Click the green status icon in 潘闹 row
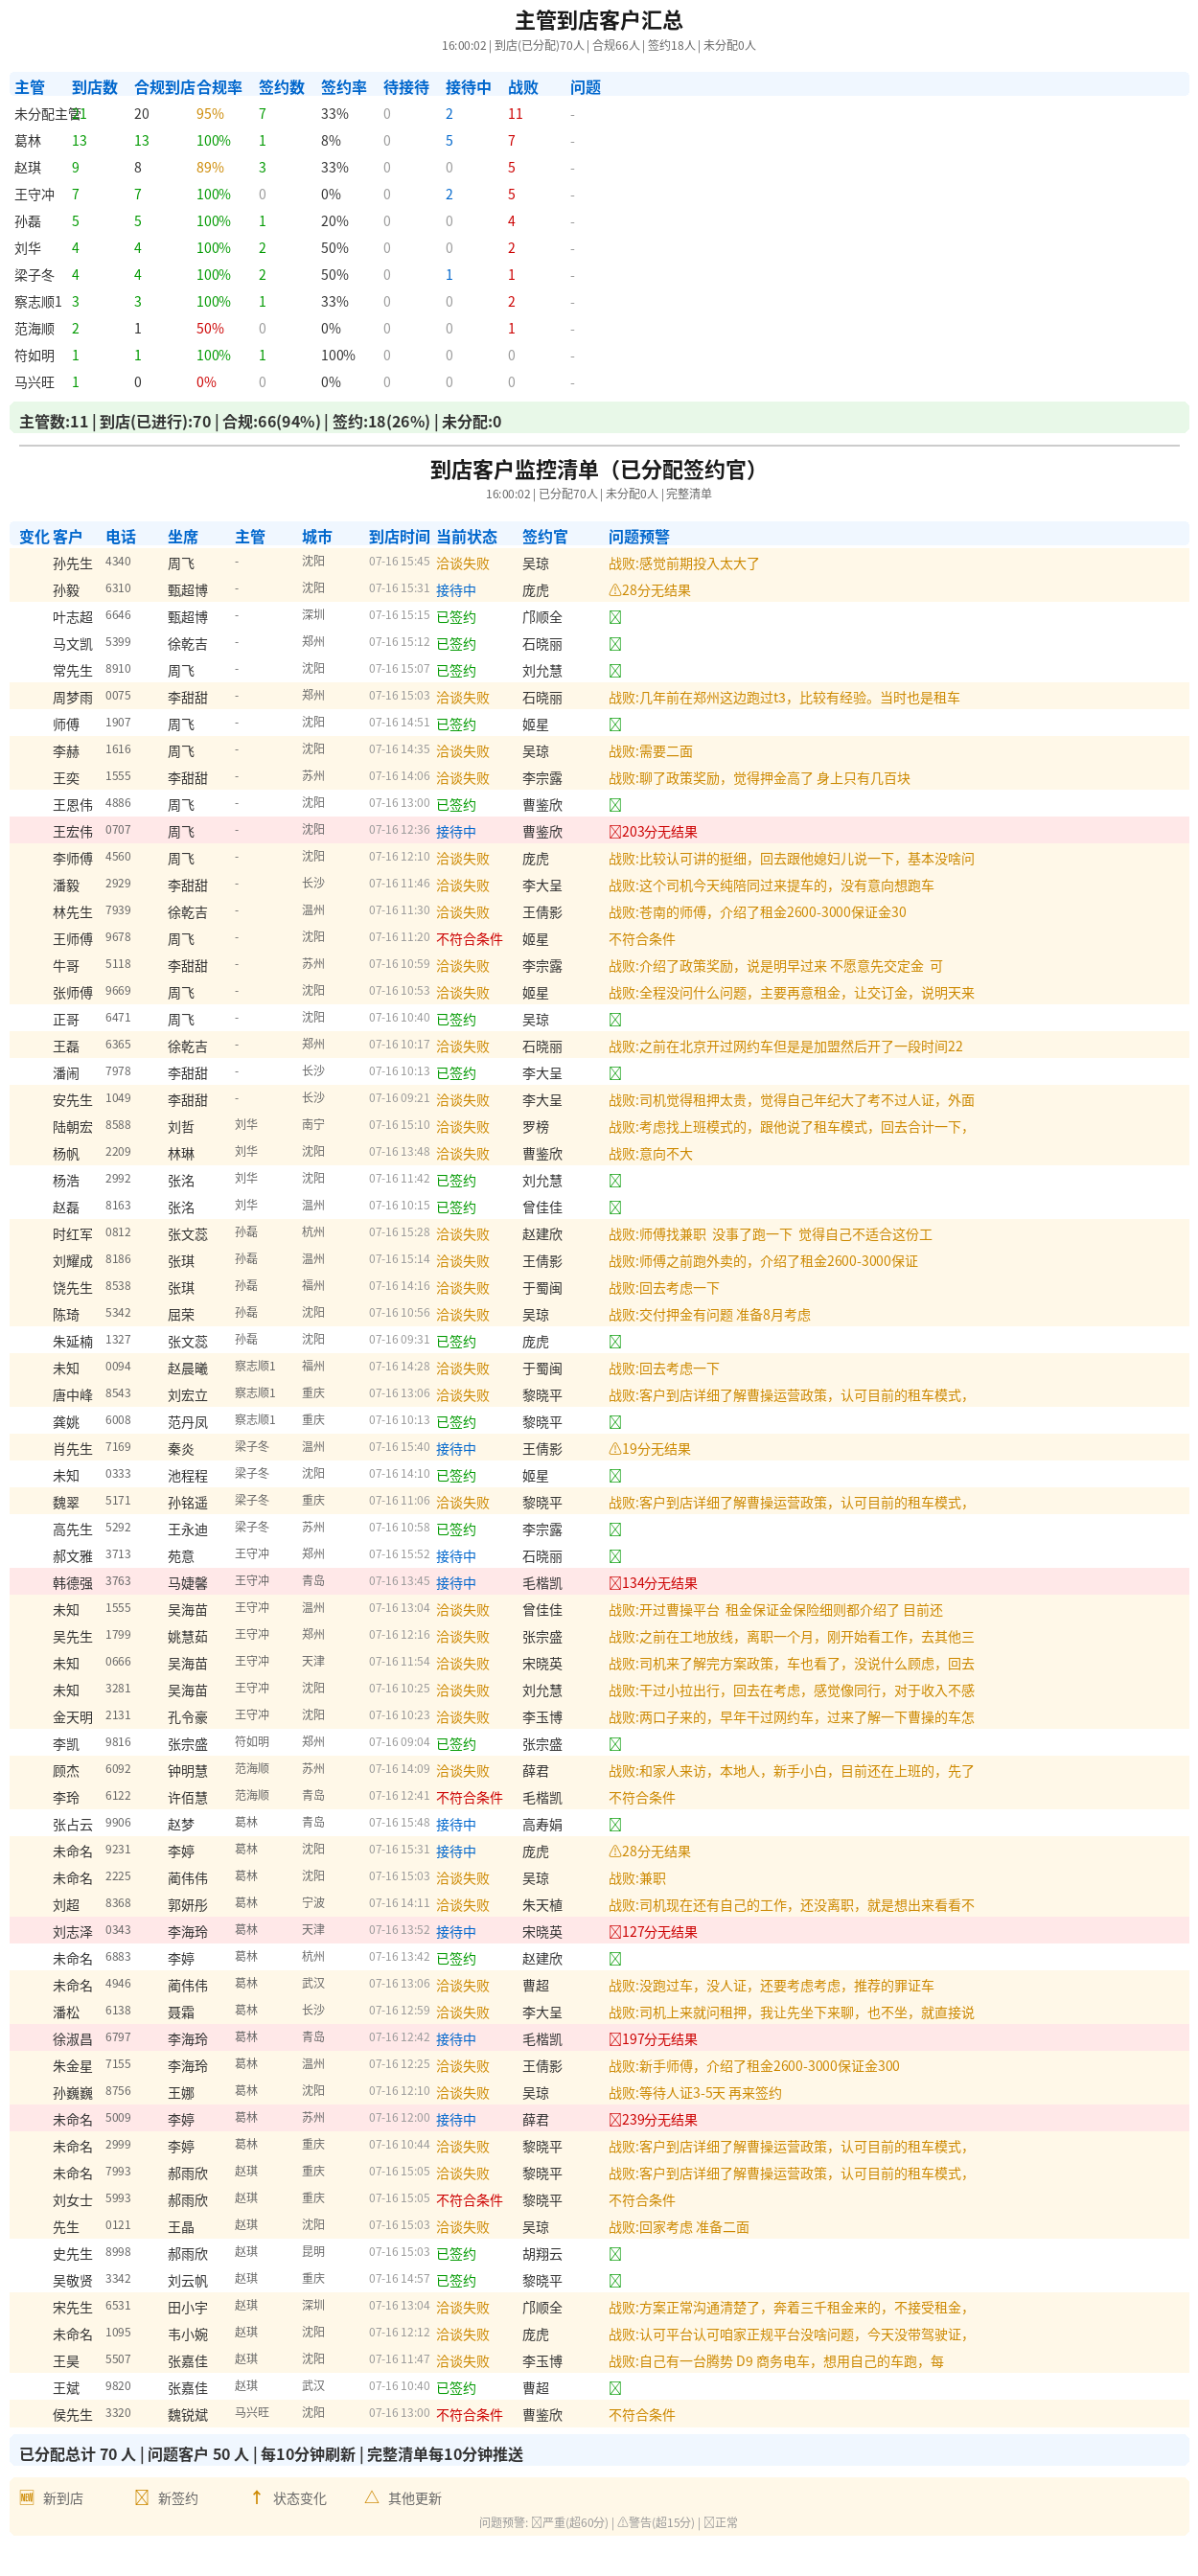1198x2576 pixels. tap(615, 1073)
